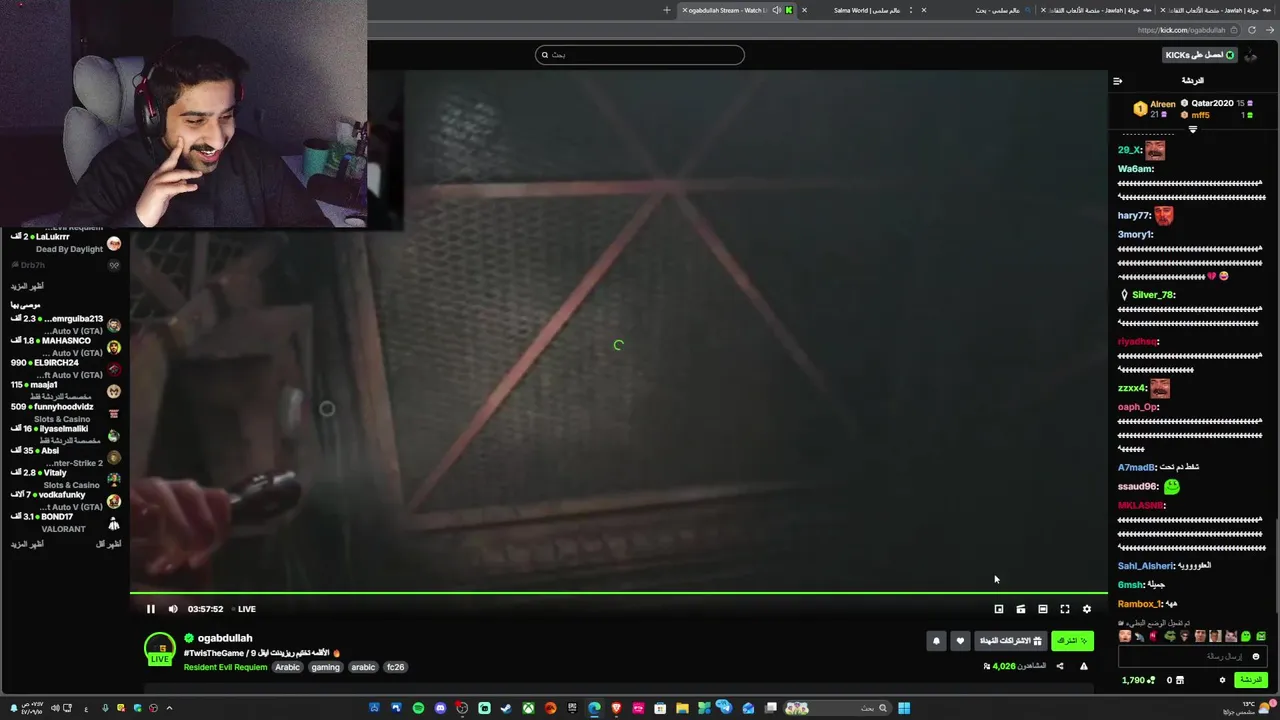
Task: Expand the chat leaderboard dropdown arrow
Action: click(1192, 129)
